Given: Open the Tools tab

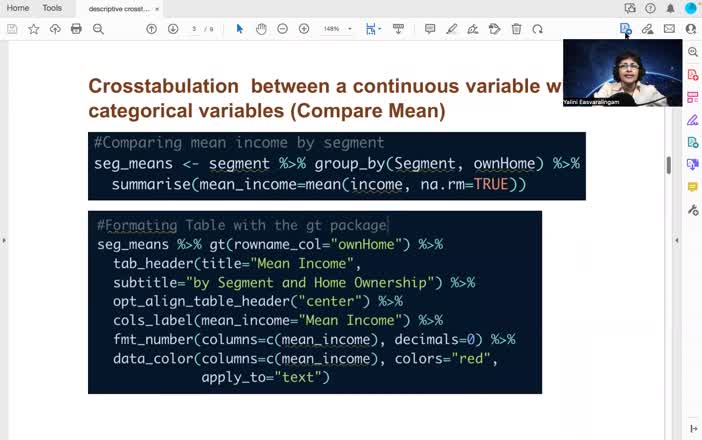Looking at the screenshot, I should pyautogui.click(x=52, y=8).
